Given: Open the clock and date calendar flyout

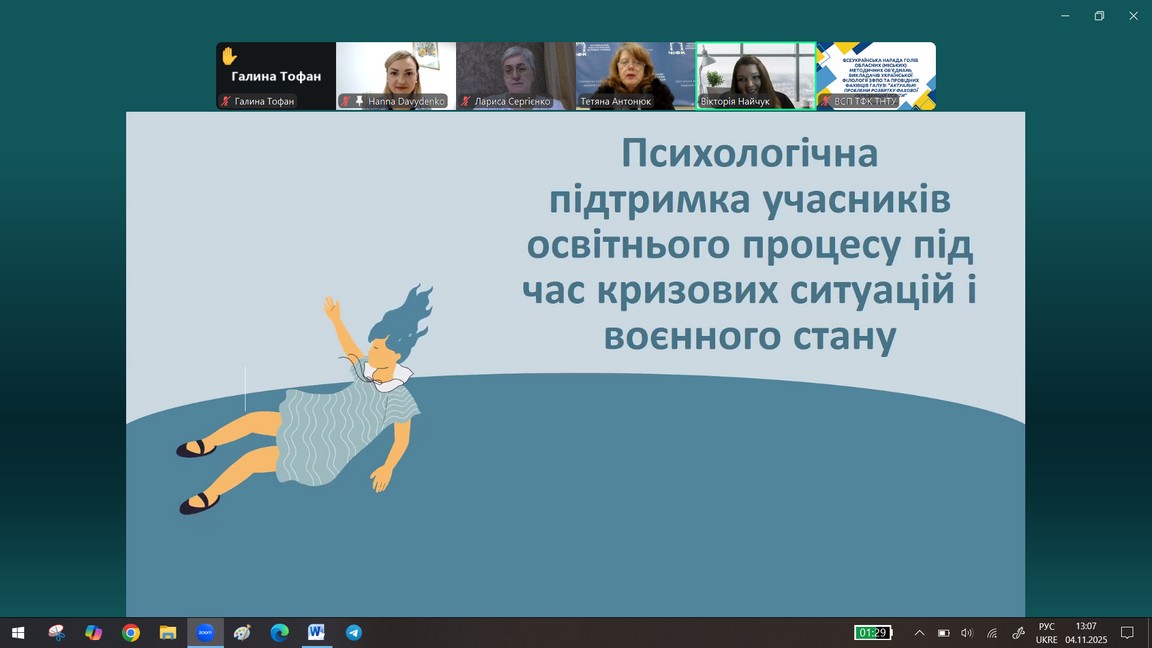Looking at the screenshot, I should [x=1085, y=632].
